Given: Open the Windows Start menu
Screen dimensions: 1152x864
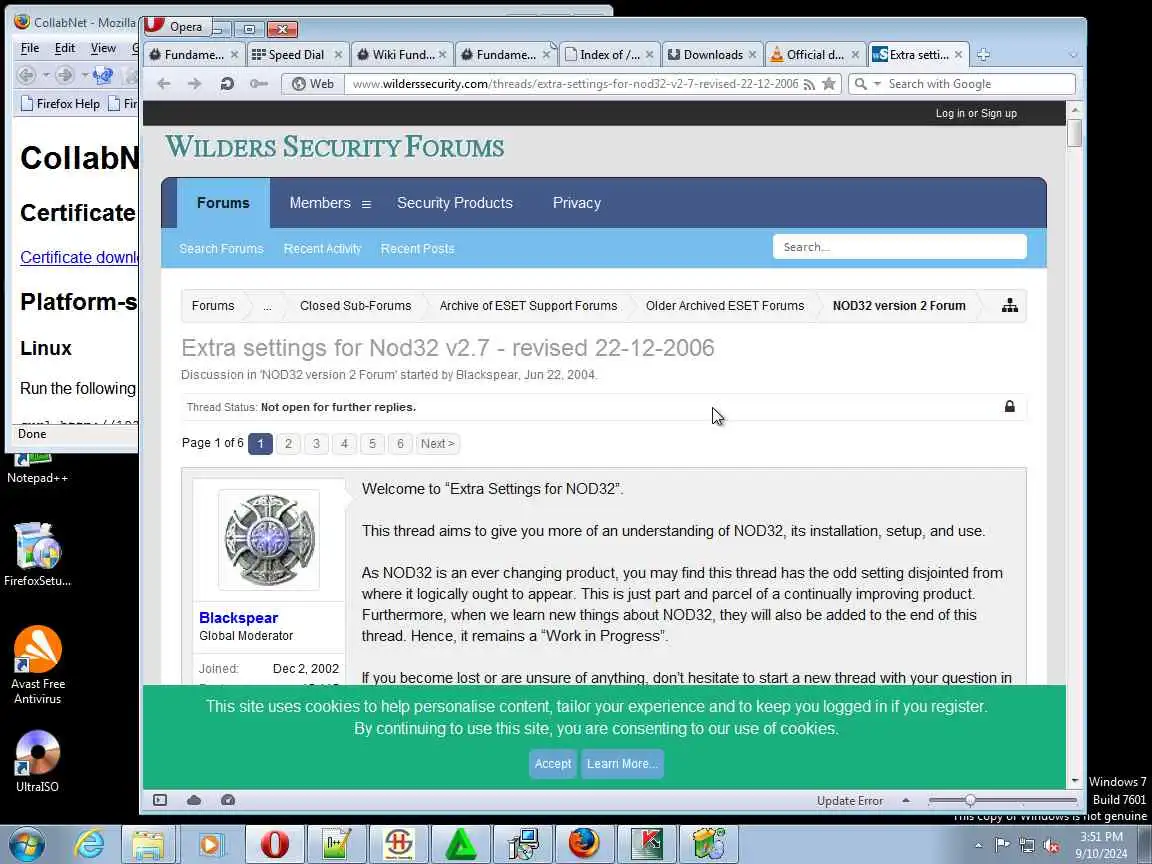Looking at the screenshot, I should coord(27,844).
